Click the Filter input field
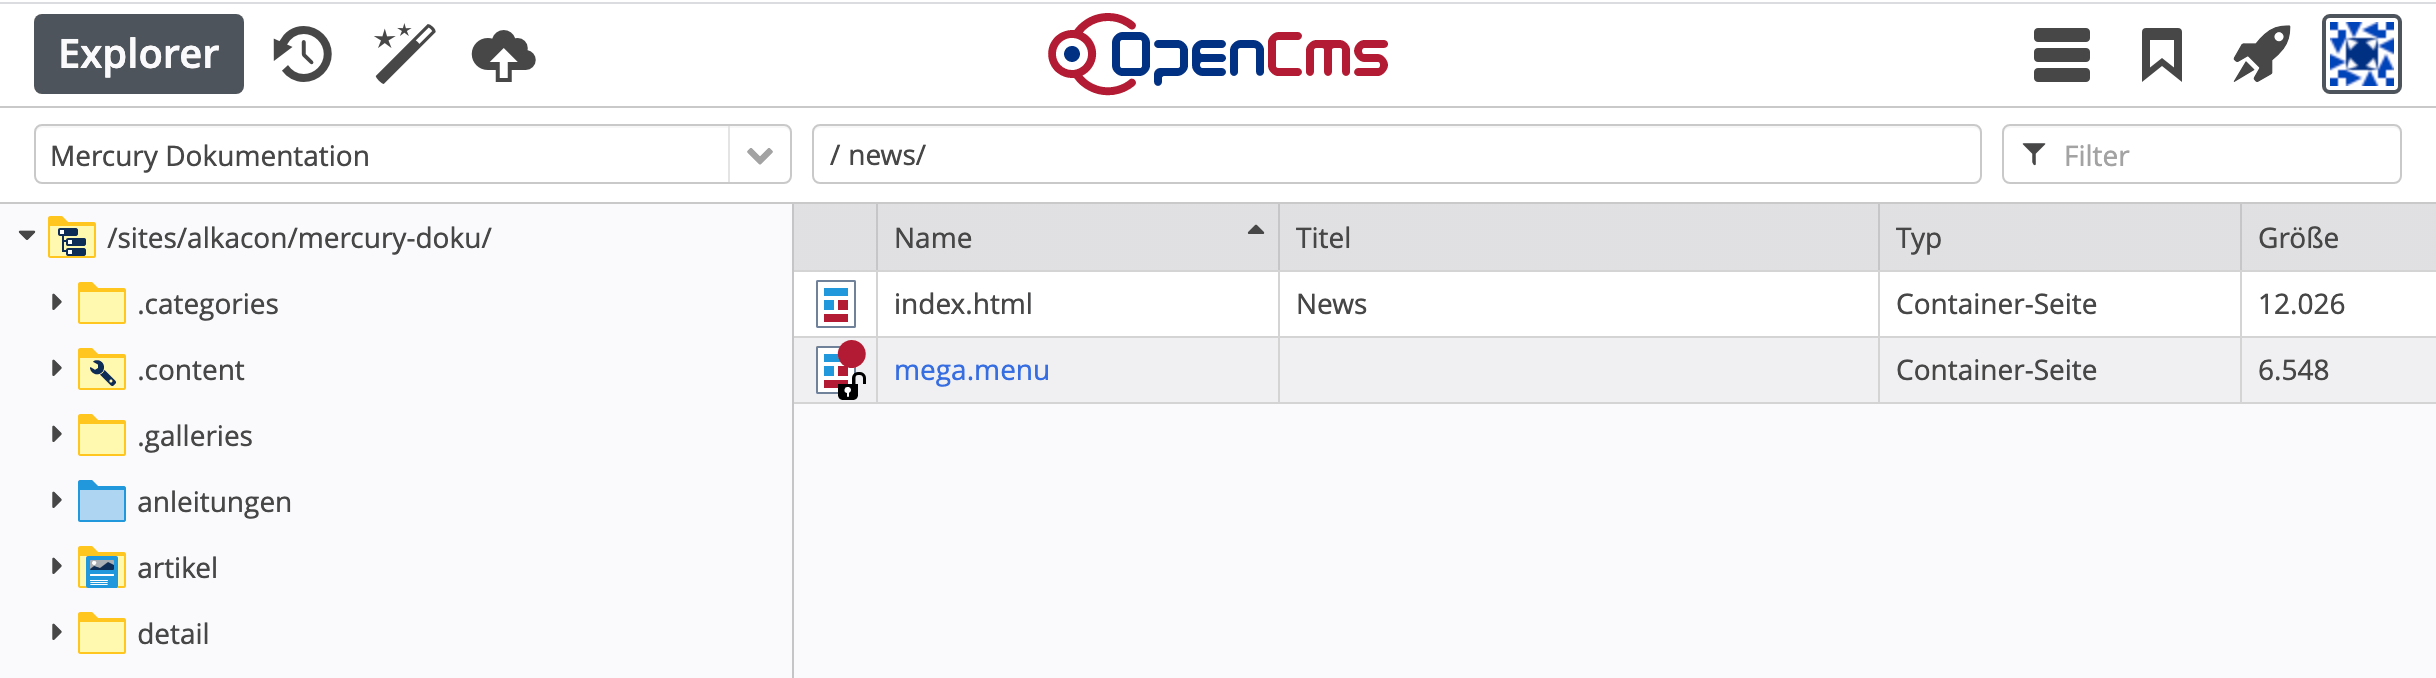The image size is (2436, 678). (2202, 154)
